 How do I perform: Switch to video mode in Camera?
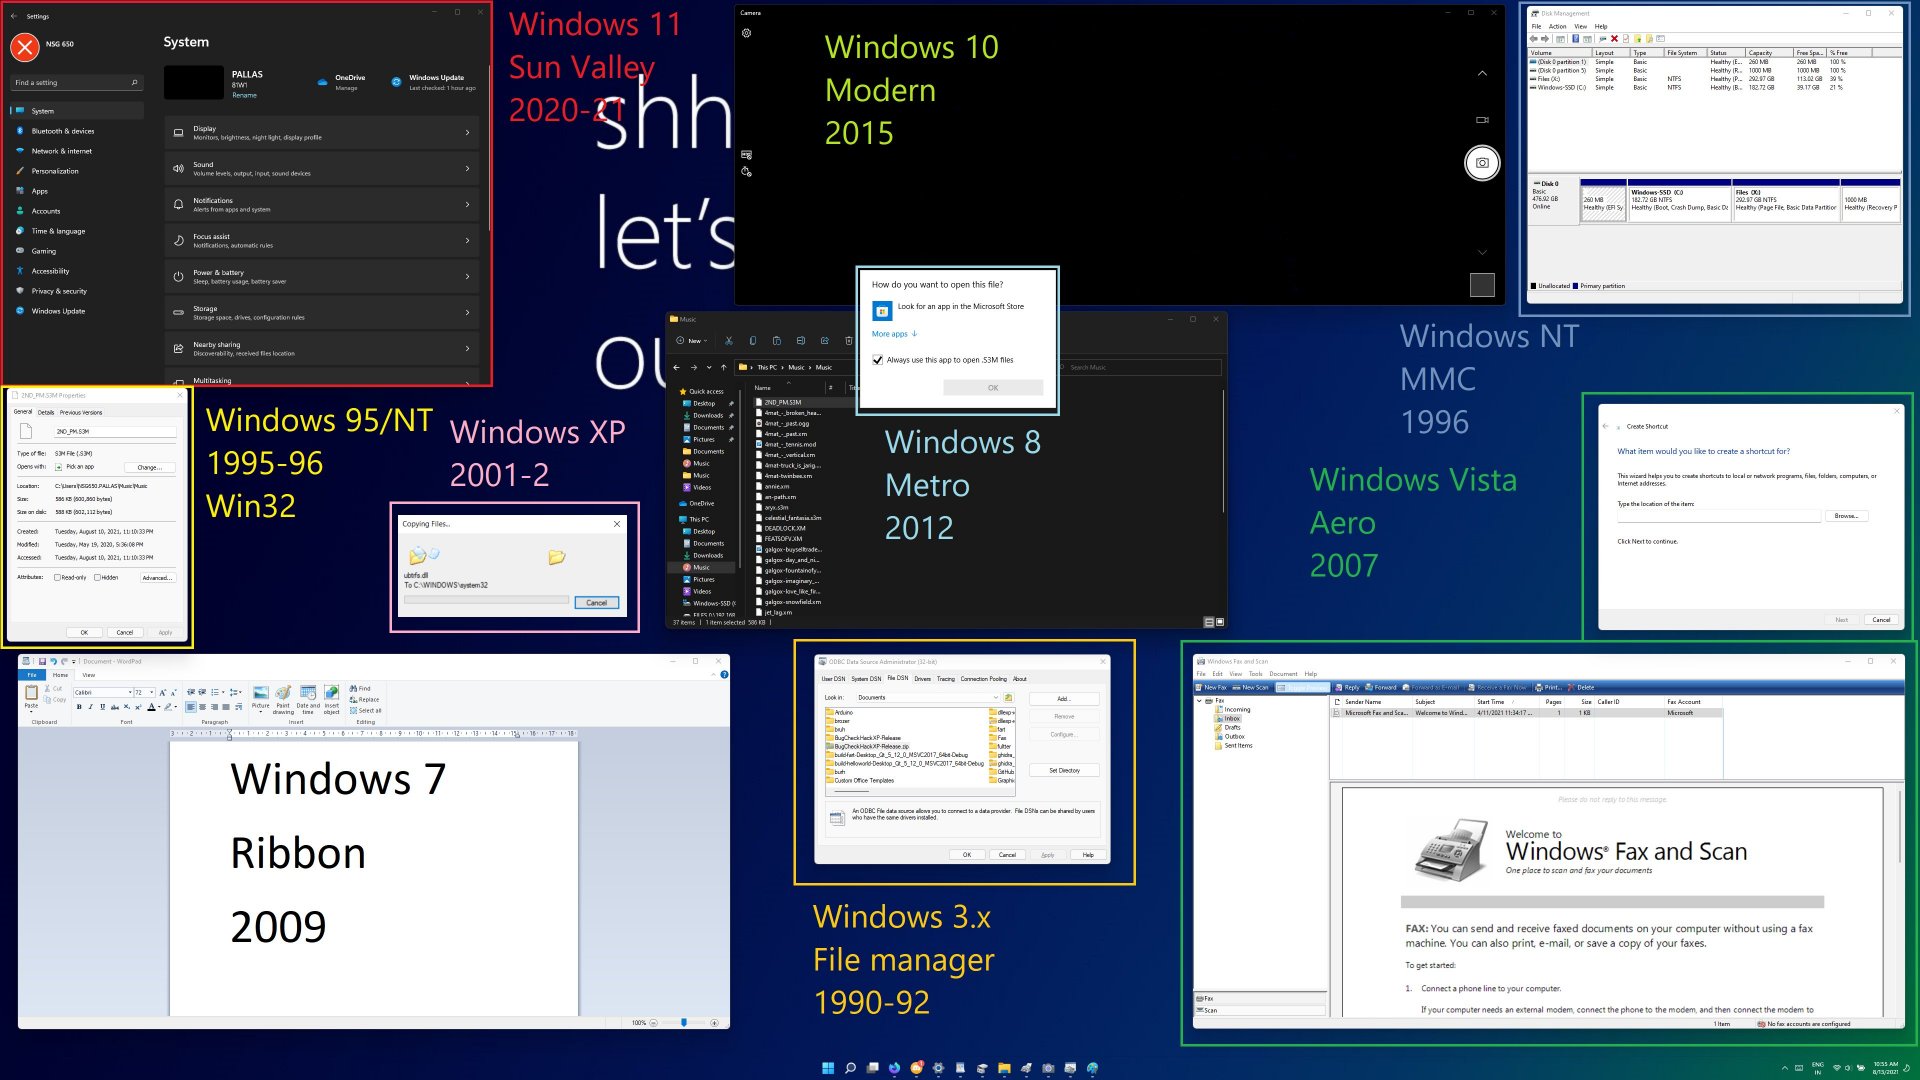point(1482,120)
